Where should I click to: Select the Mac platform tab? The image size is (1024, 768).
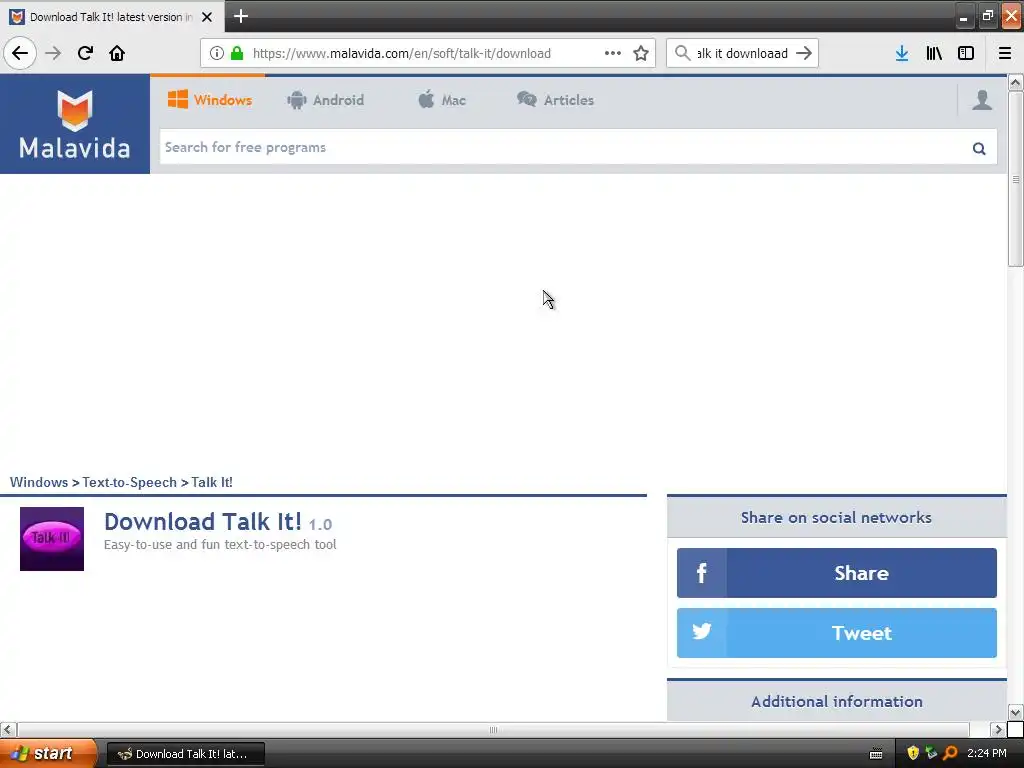click(442, 100)
